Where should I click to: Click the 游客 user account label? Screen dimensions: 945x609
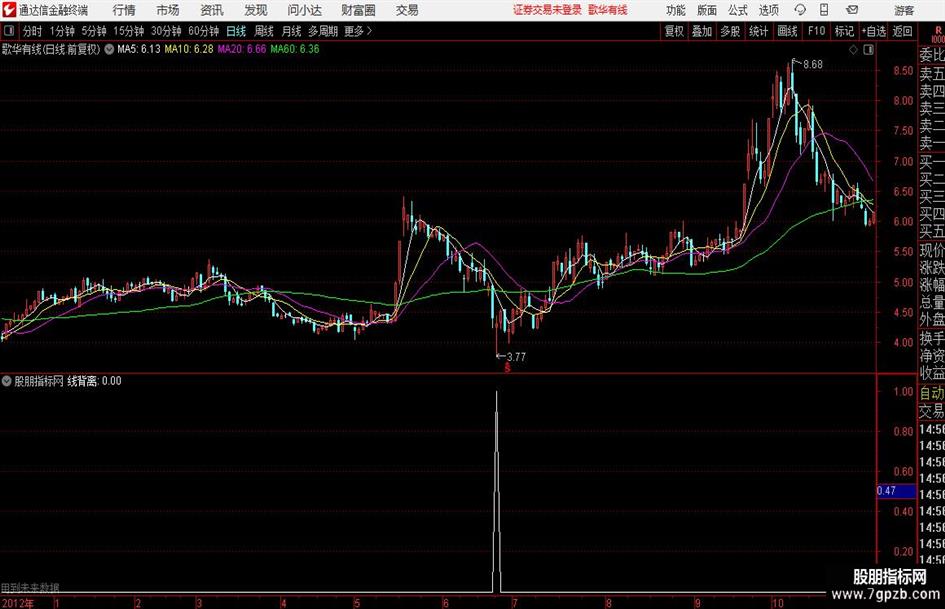904,10
